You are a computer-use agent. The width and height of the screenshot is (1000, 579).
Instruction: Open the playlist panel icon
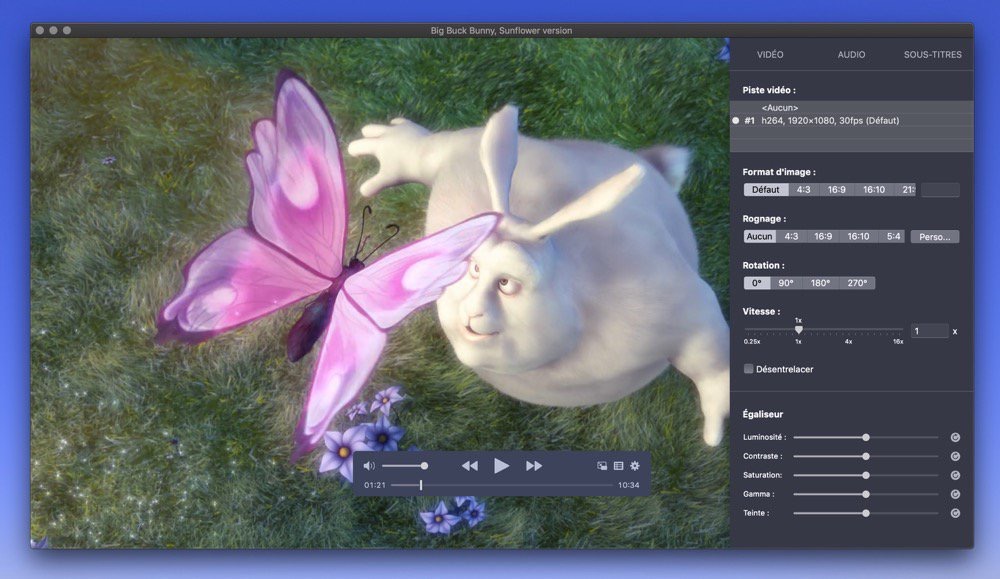click(619, 466)
